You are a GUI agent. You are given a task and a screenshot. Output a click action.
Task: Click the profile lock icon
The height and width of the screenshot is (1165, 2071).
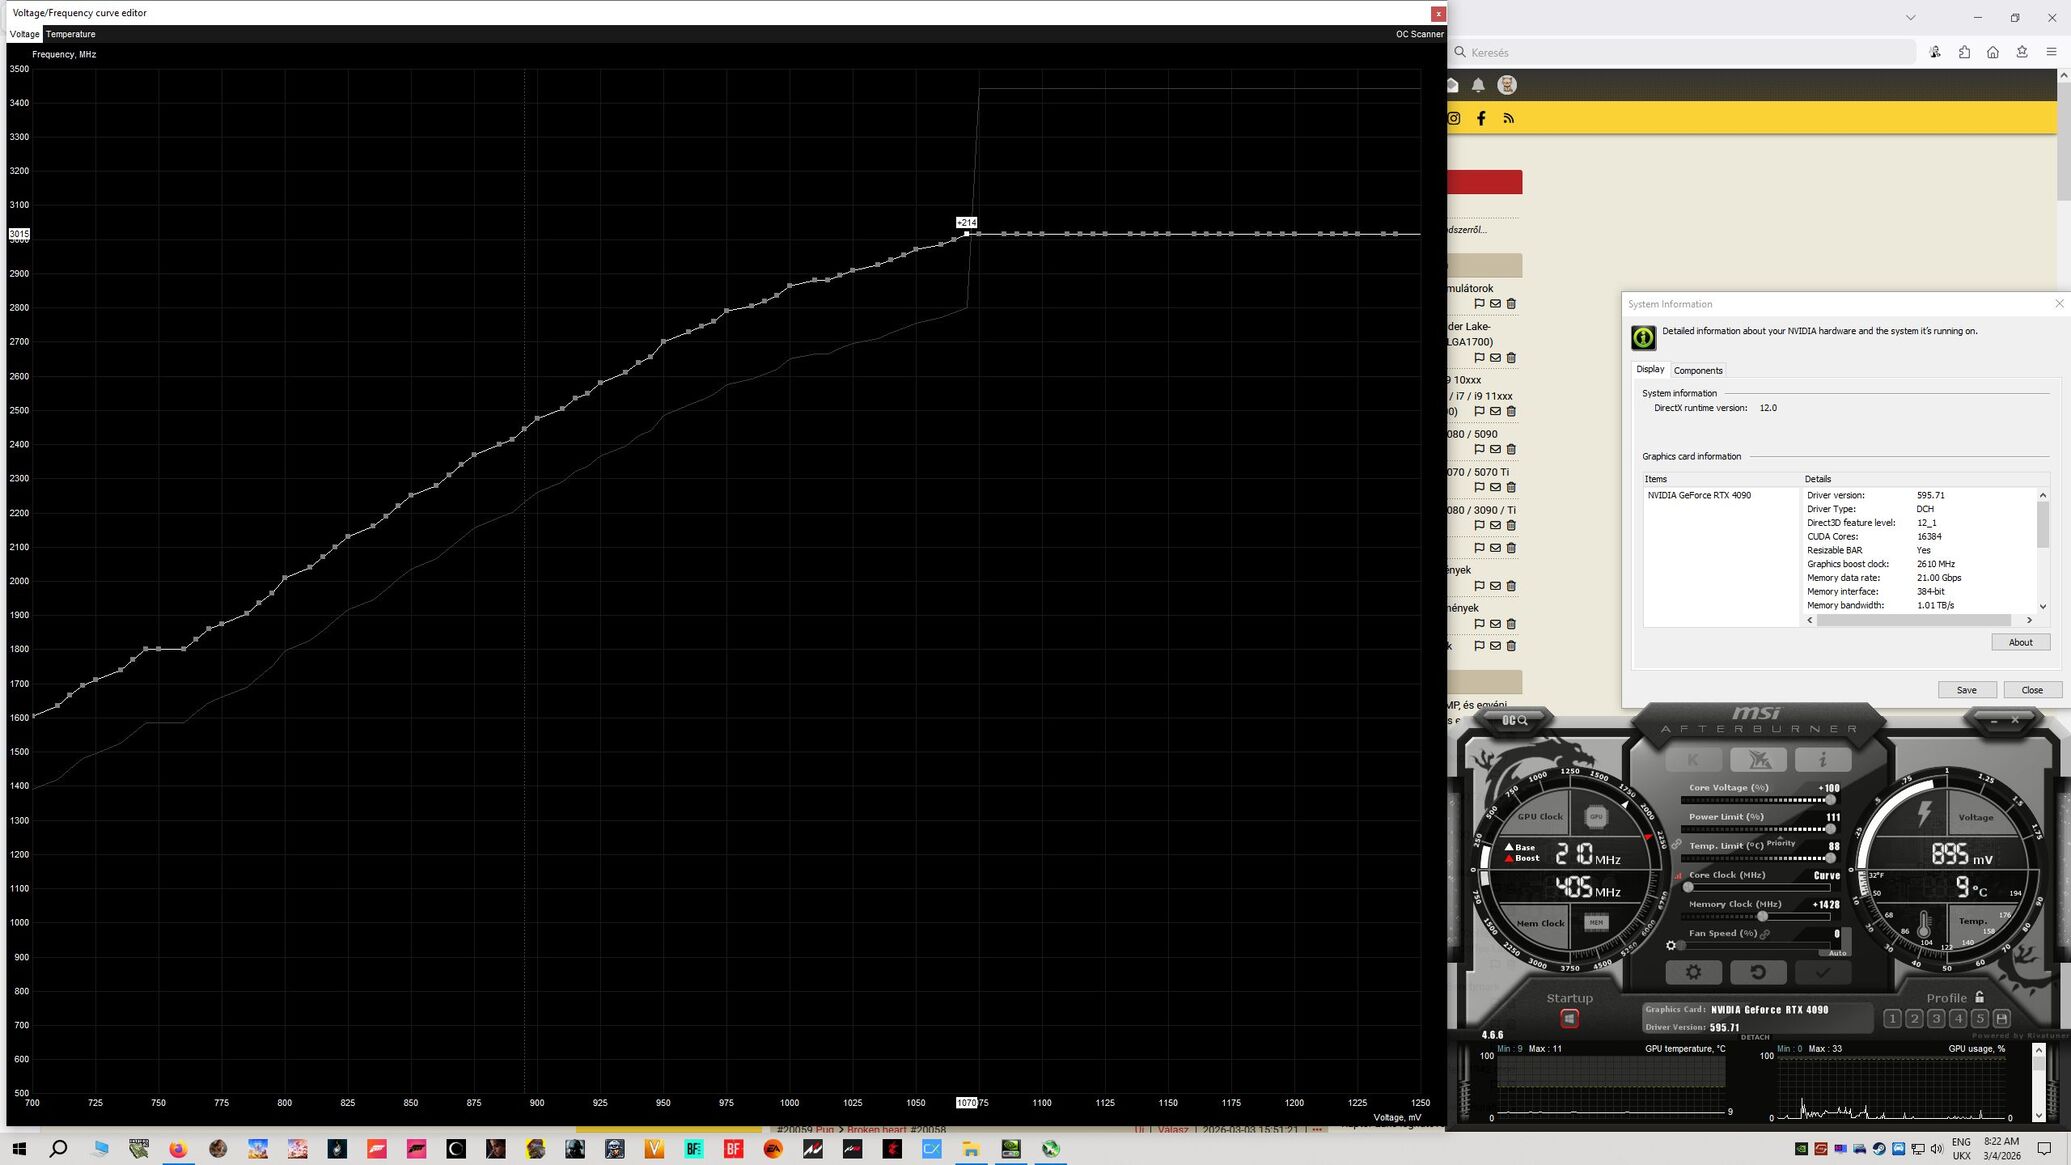(1979, 997)
